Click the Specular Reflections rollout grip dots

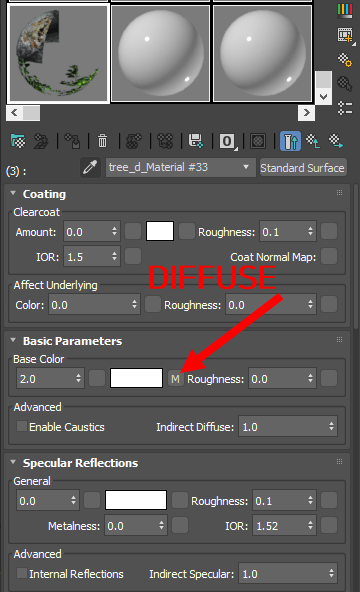point(339,461)
